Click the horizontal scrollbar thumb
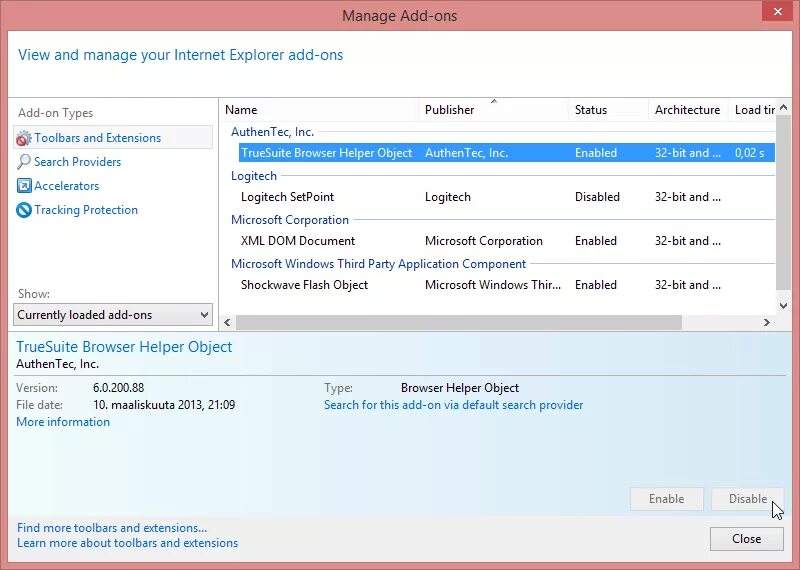 pyautogui.click(x=459, y=323)
